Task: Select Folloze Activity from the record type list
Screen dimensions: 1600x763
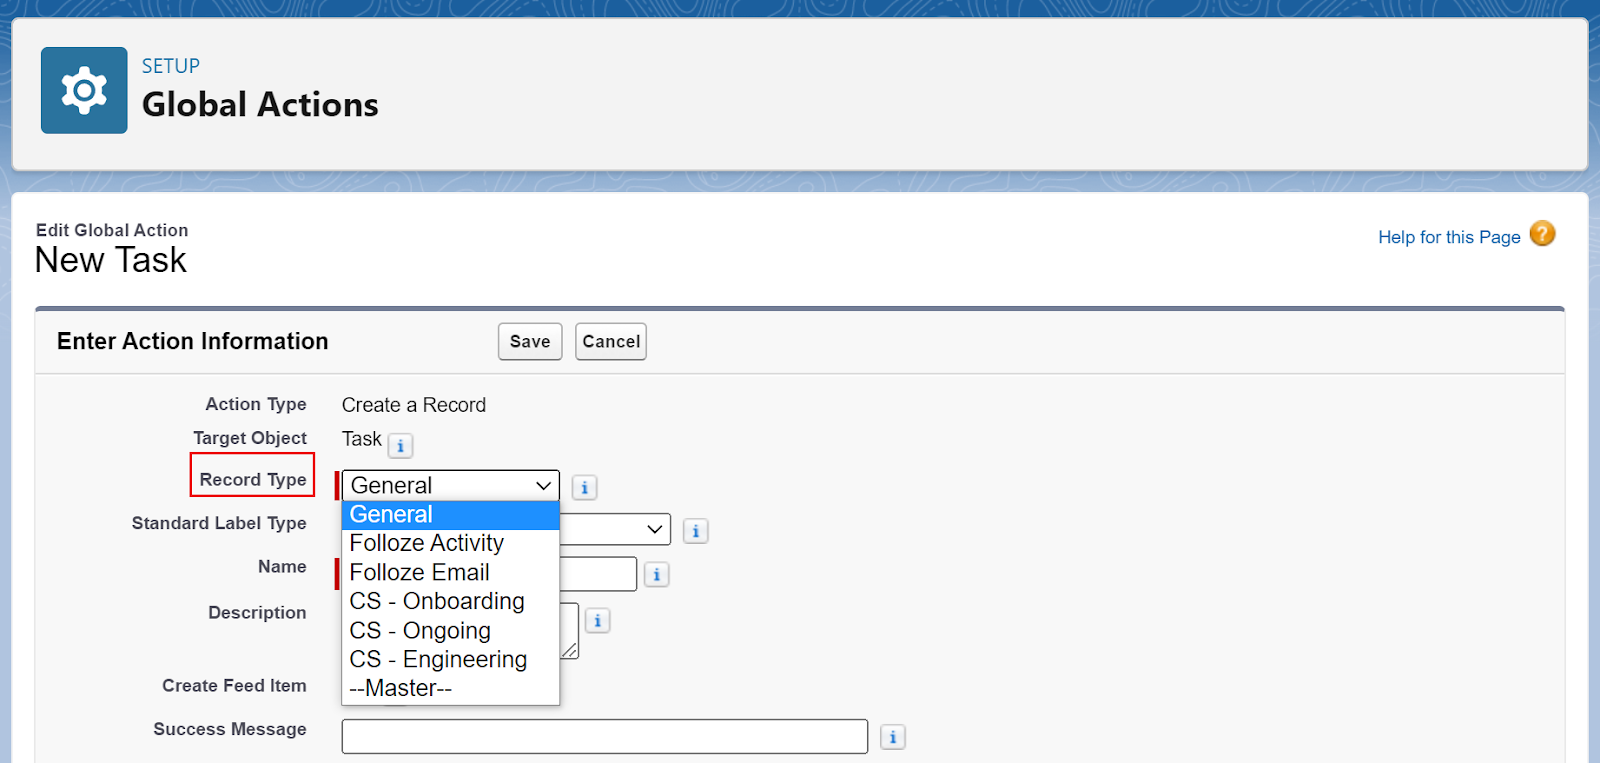Action: (x=427, y=543)
